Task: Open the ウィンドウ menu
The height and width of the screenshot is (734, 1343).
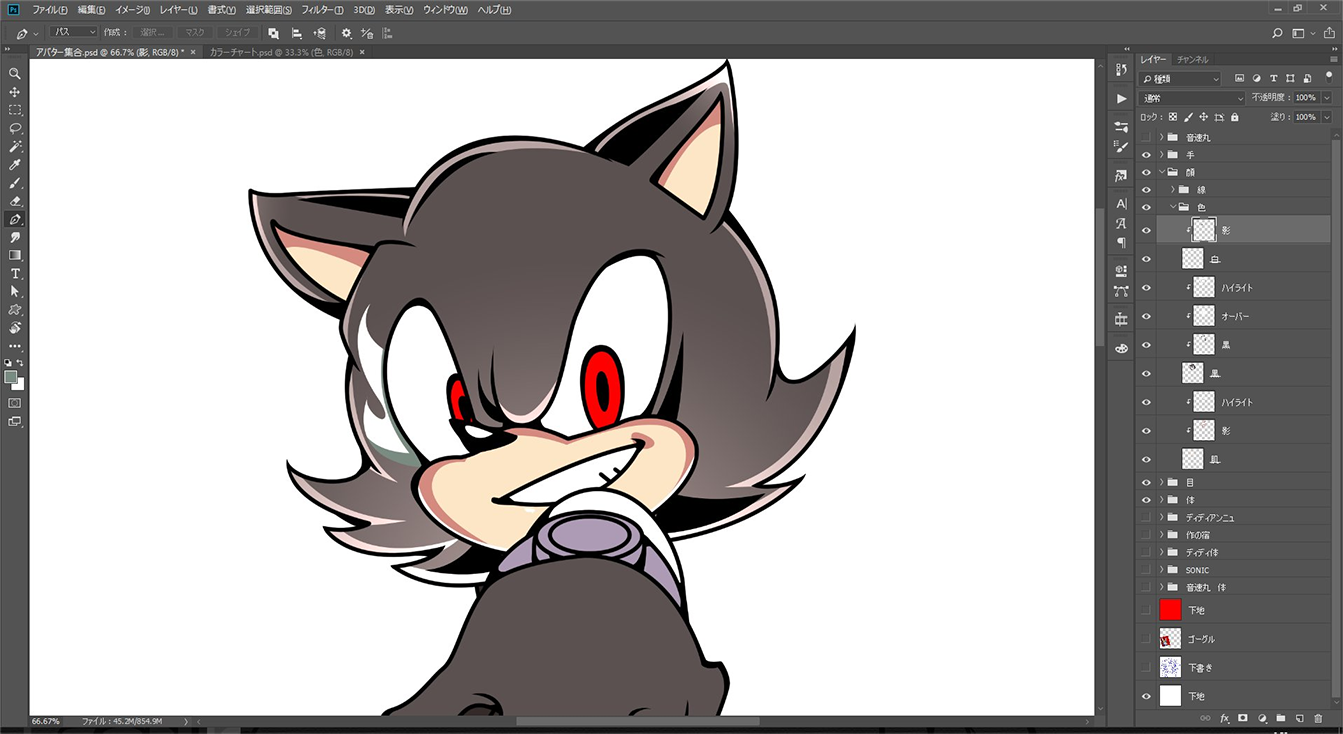Action: (x=445, y=10)
